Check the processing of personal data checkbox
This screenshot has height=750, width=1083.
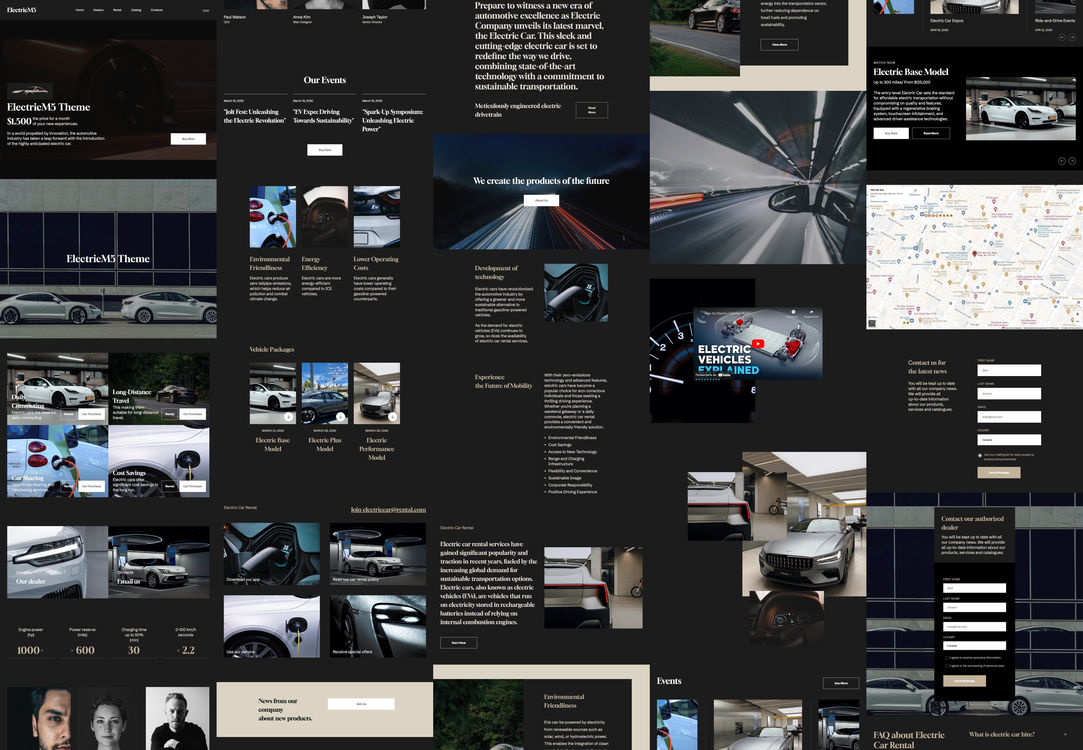(946, 666)
